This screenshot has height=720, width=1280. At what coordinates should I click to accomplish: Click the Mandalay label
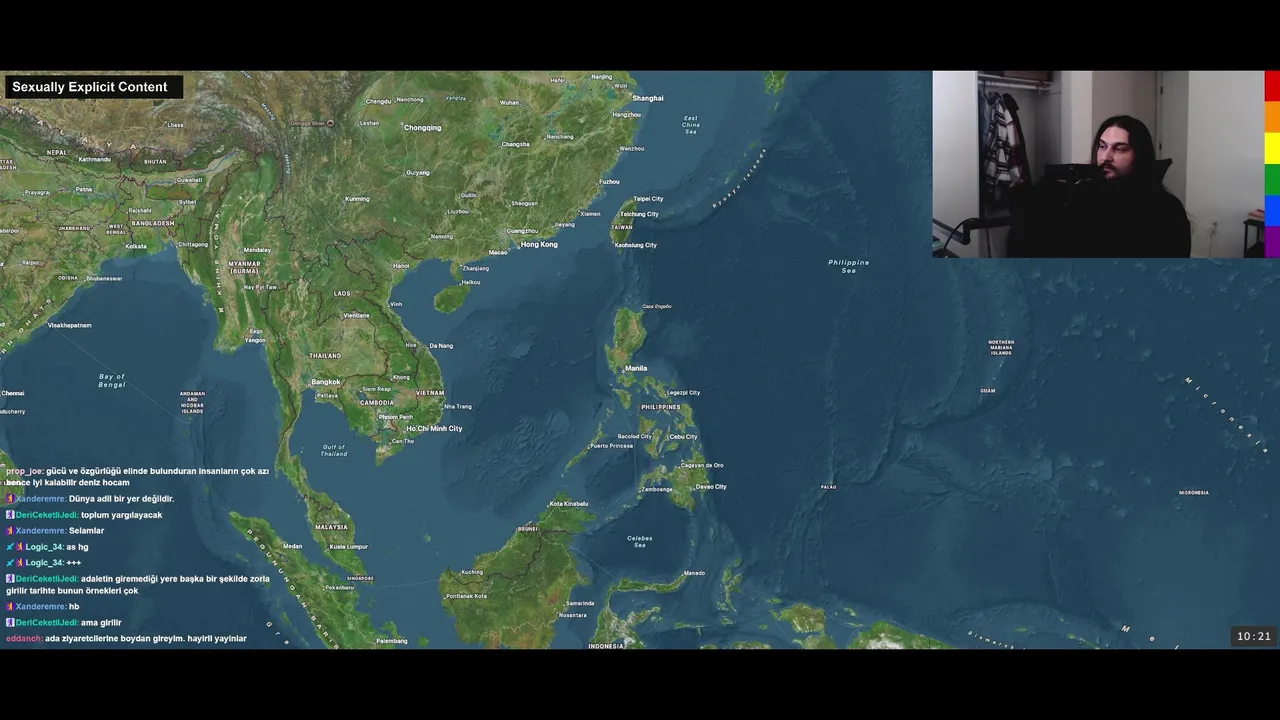[x=257, y=250]
